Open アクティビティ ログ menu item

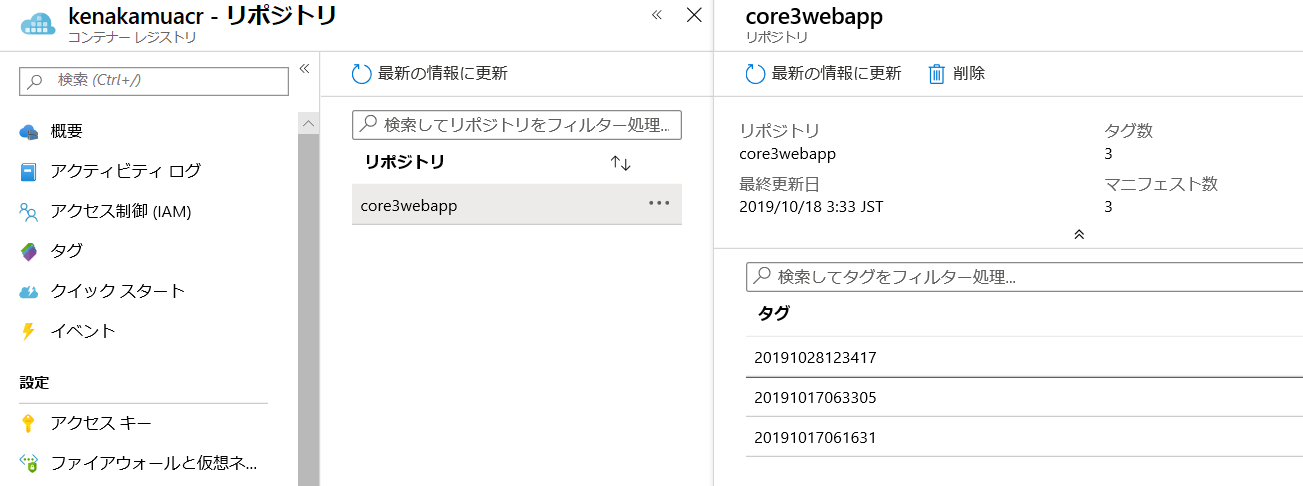(125, 171)
